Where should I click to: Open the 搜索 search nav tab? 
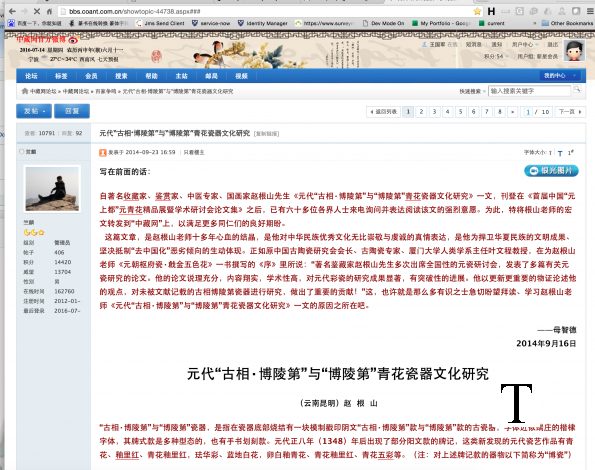click(121, 76)
